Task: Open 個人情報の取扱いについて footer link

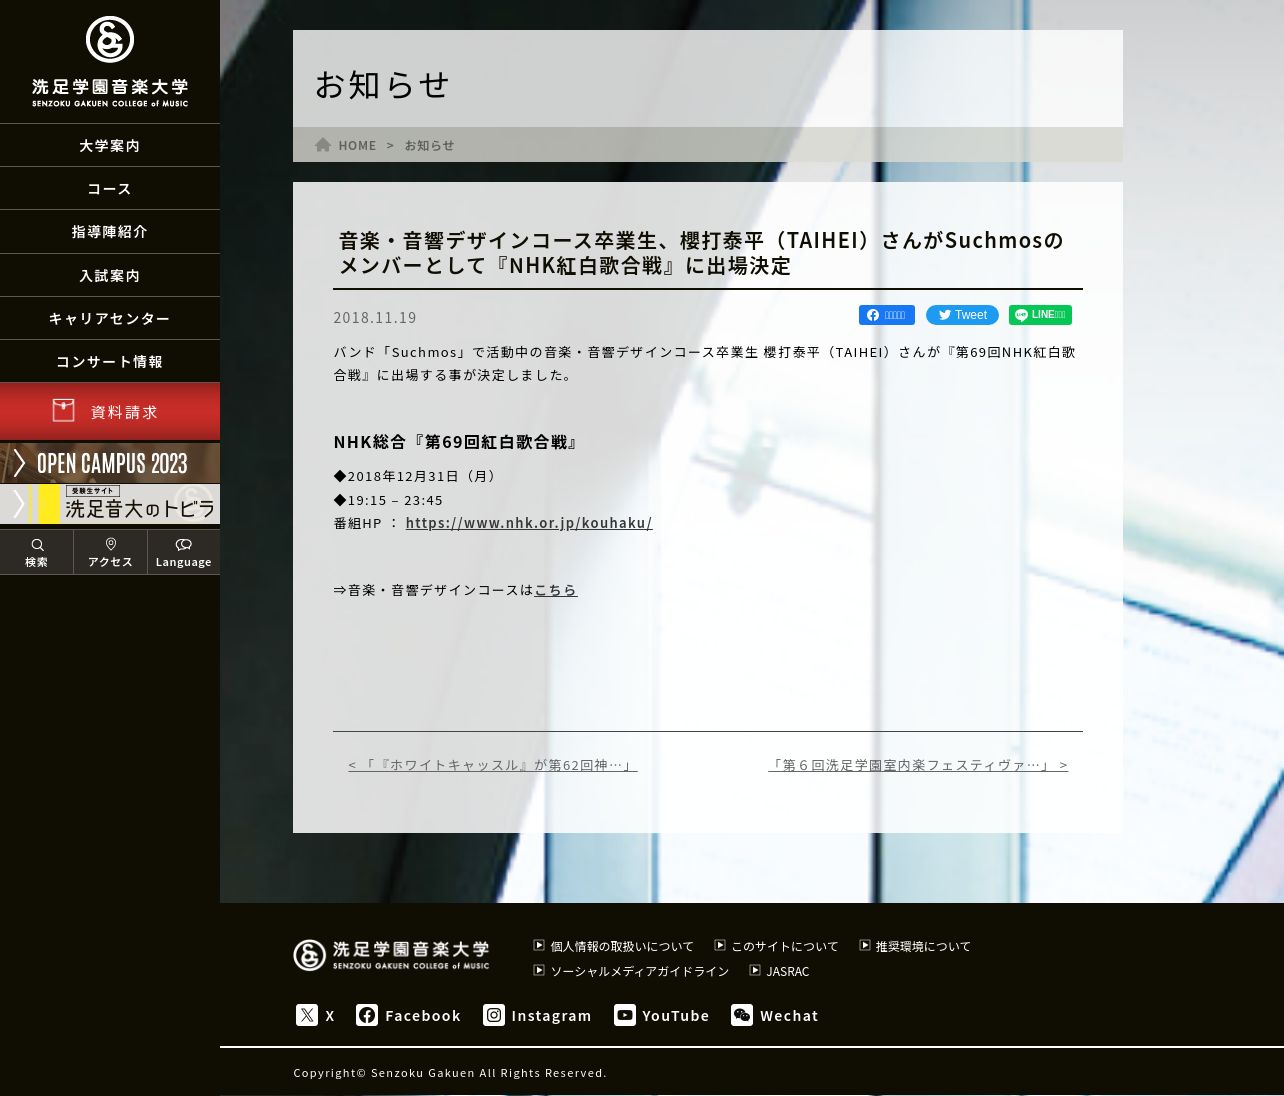Action: 622,946
